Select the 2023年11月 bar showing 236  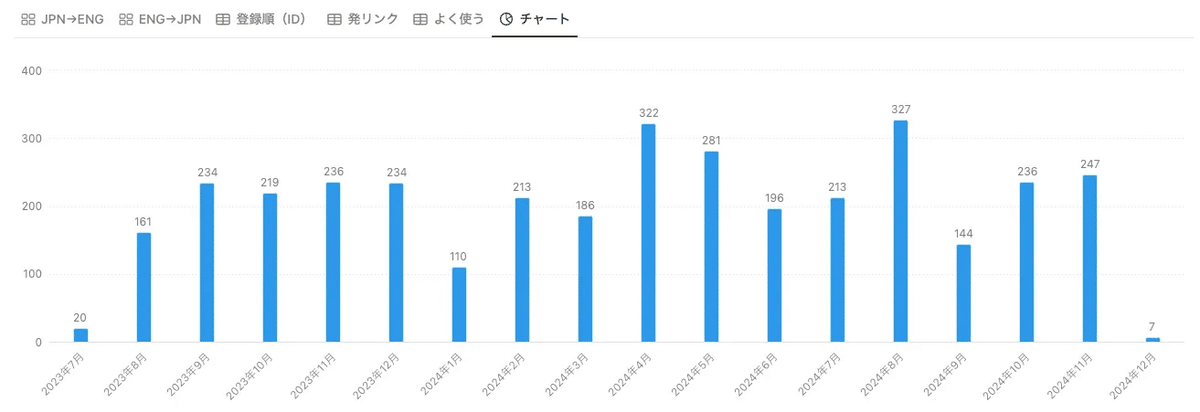coord(333,262)
